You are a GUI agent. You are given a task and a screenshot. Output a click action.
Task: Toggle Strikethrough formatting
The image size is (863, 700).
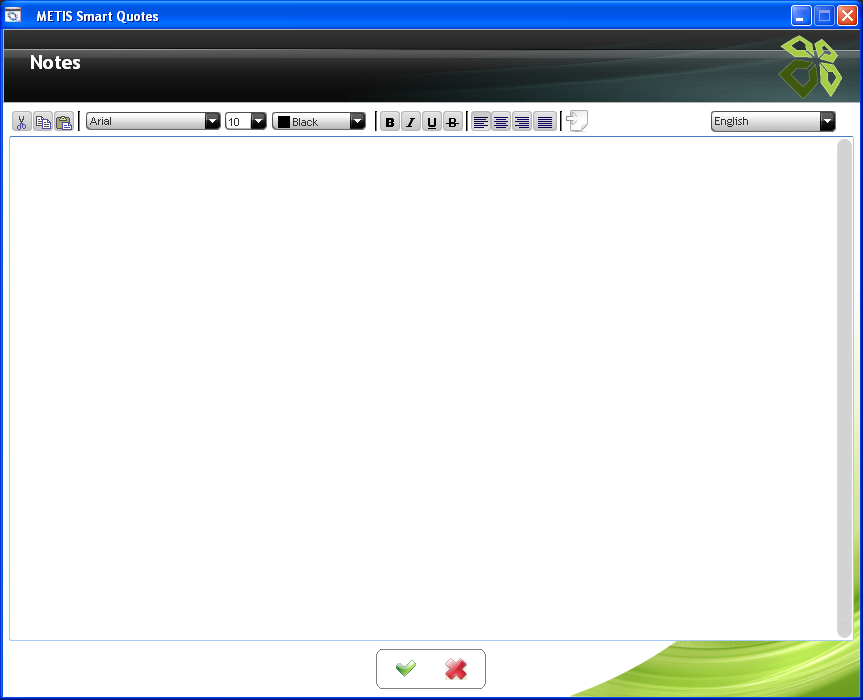click(x=453, y=122)
